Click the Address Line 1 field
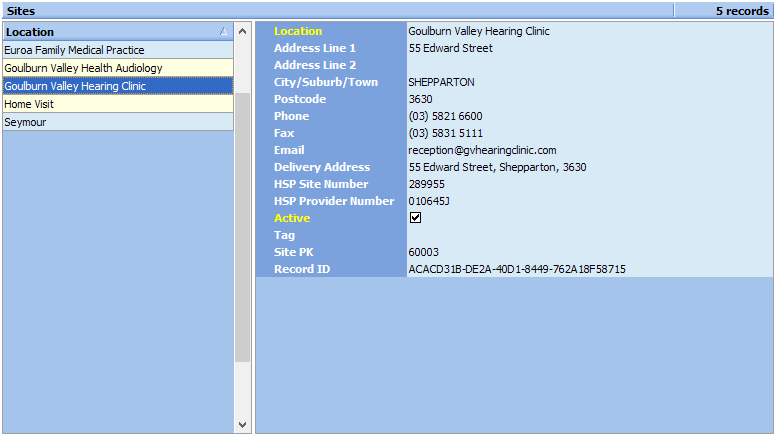 (x=589, y=48)
